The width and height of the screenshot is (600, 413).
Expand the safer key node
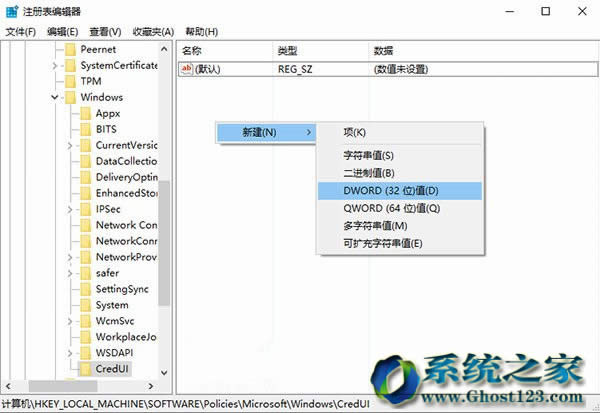click(70, 273)
